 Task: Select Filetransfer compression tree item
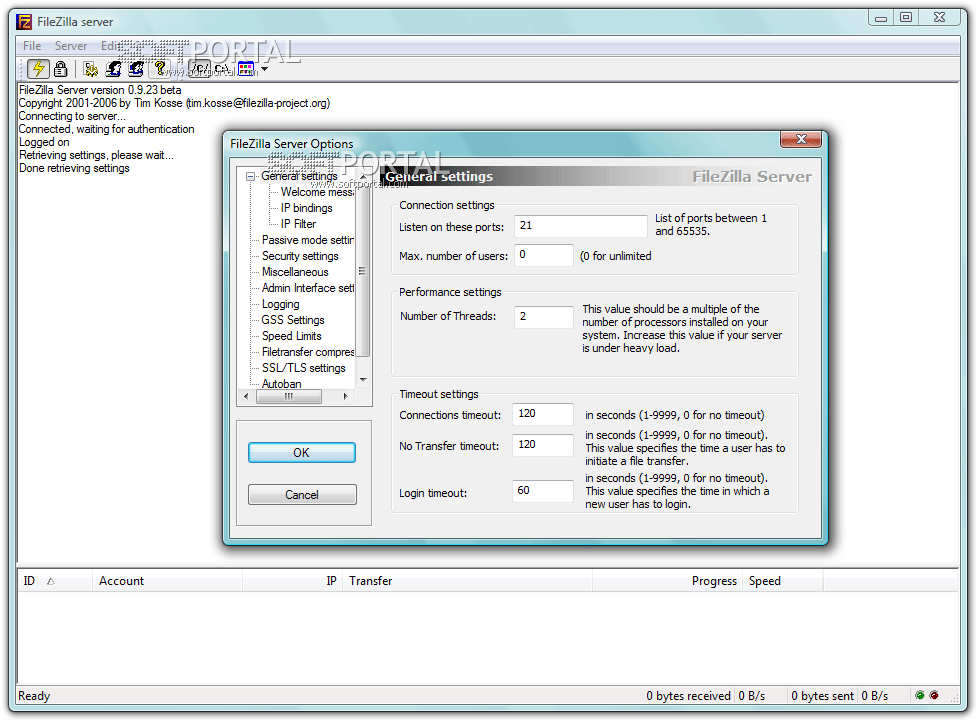(x=307, y=352)
